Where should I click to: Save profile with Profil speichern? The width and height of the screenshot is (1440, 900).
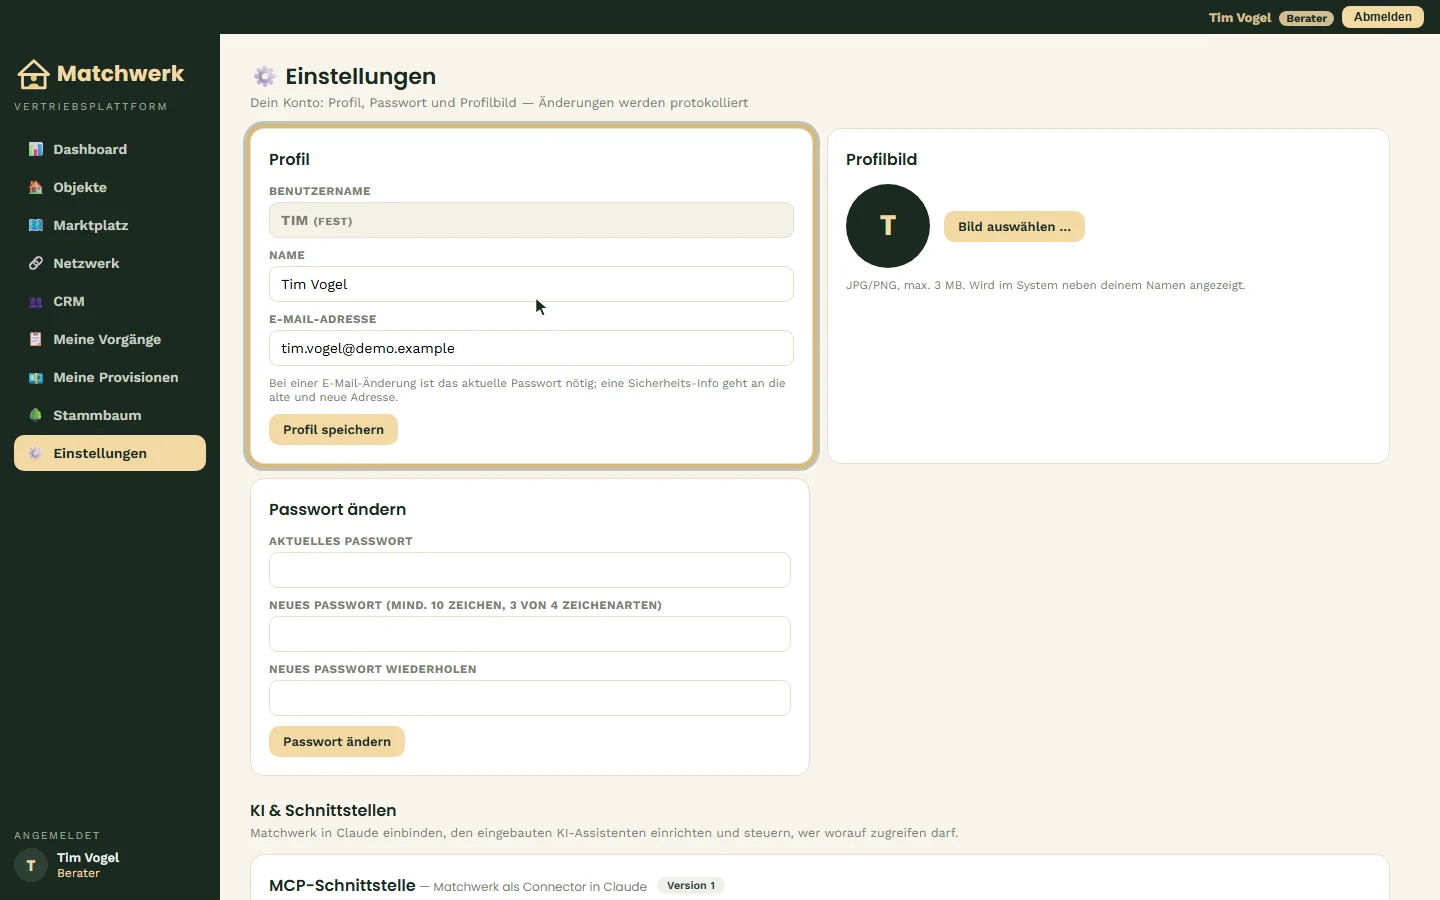(333, 429)
